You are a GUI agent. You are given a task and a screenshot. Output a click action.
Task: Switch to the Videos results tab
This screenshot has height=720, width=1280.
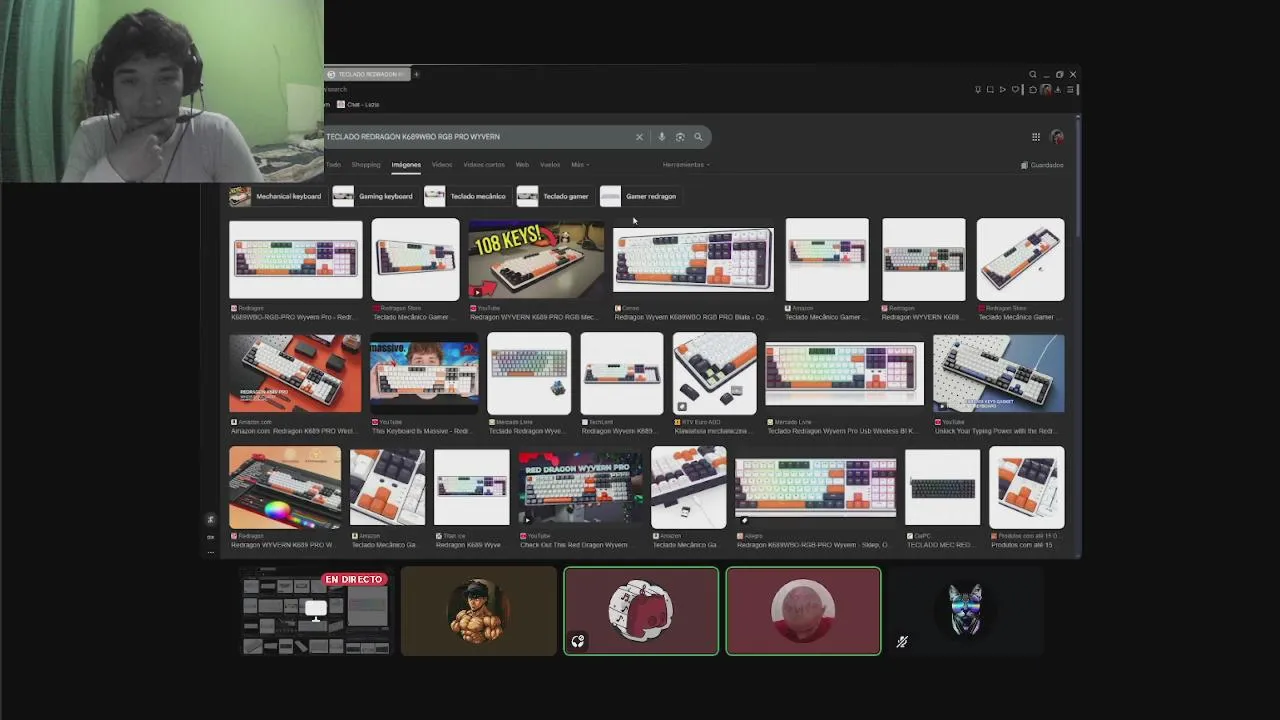coord(442,165)
